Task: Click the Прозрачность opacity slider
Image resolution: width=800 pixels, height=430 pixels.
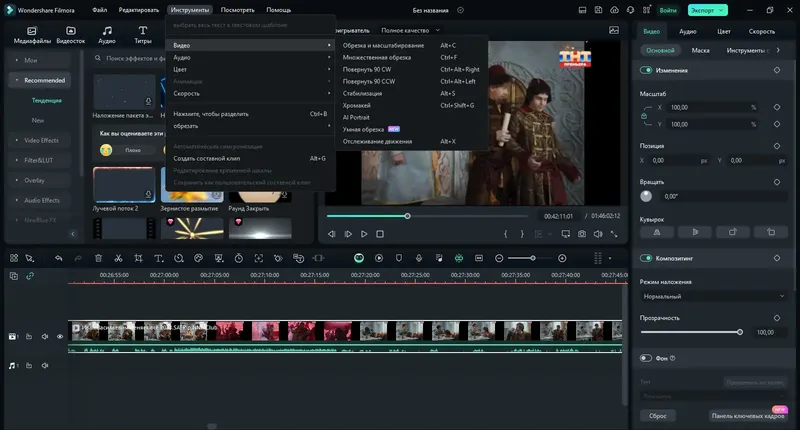Action: (x=690, y=332)
